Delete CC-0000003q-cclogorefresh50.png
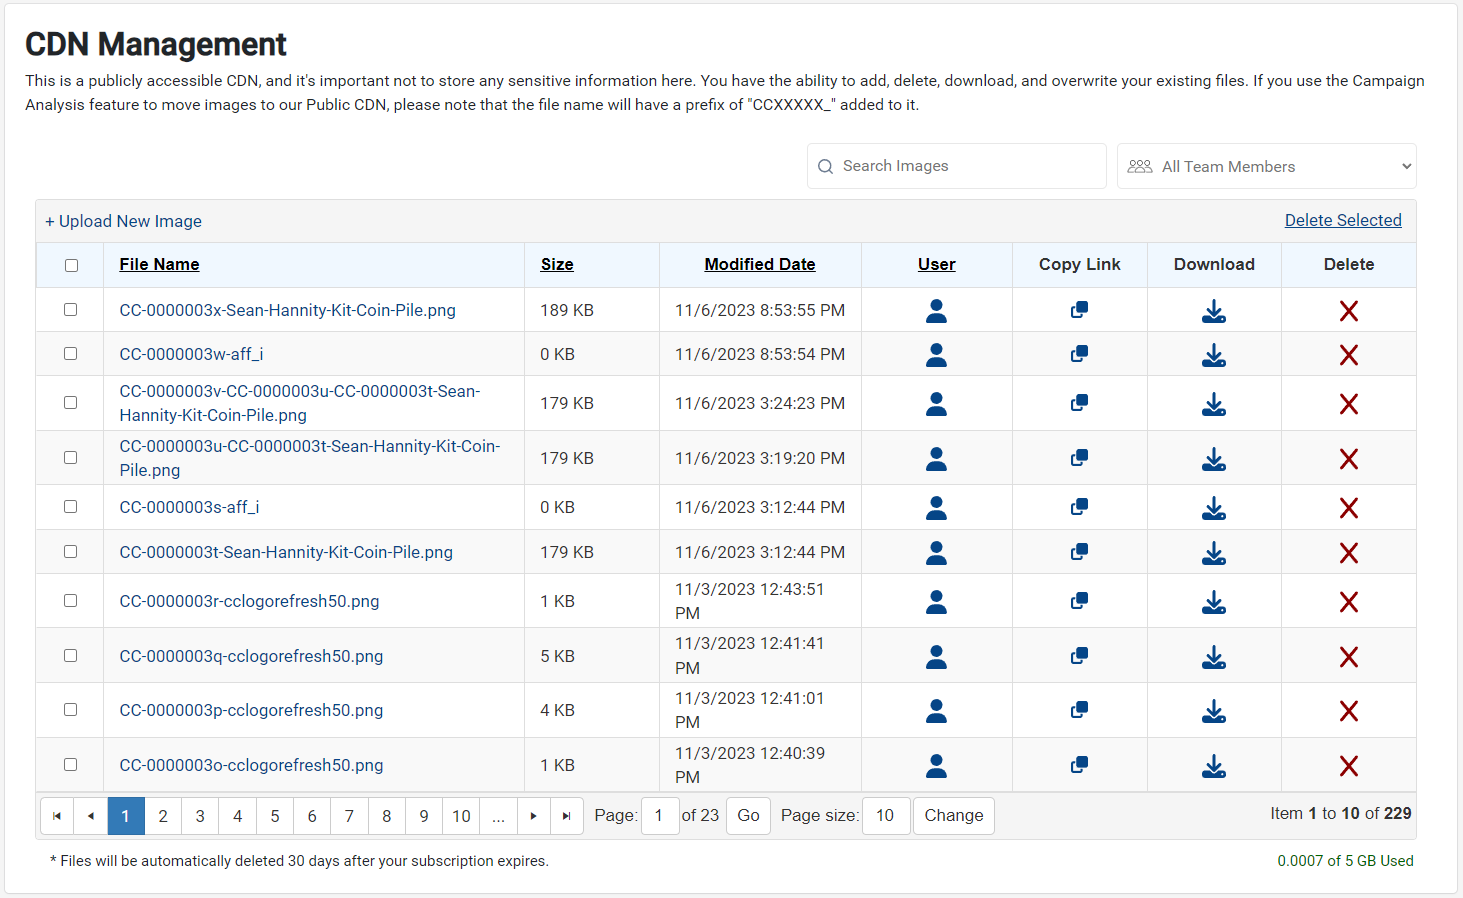This screenshot has height=898, width=1463. 1349,655
